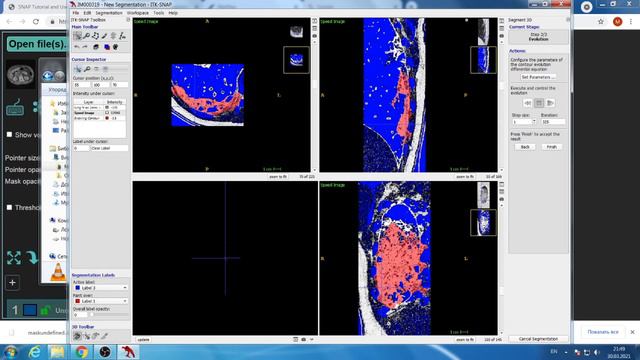The height and width of the screenshot is (360, 640).
Task: Open the File menu
Action: point(76,13)
